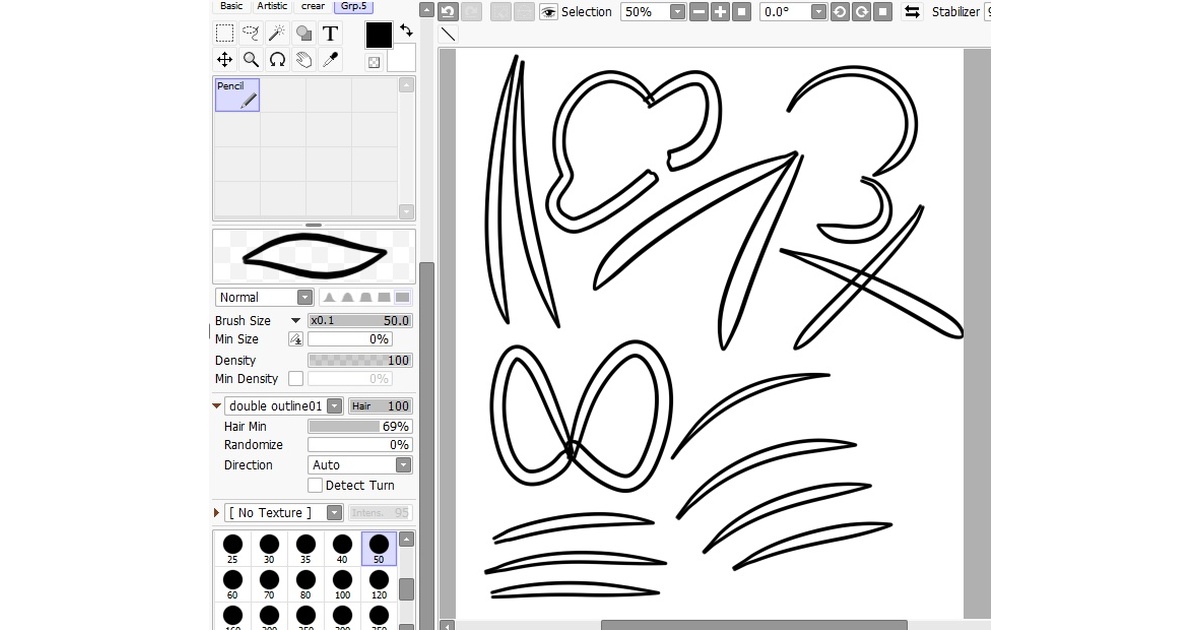Choose brush size preset 25
The height and width of the screenshot is (630, 1200).
click(x=233, y=548)
